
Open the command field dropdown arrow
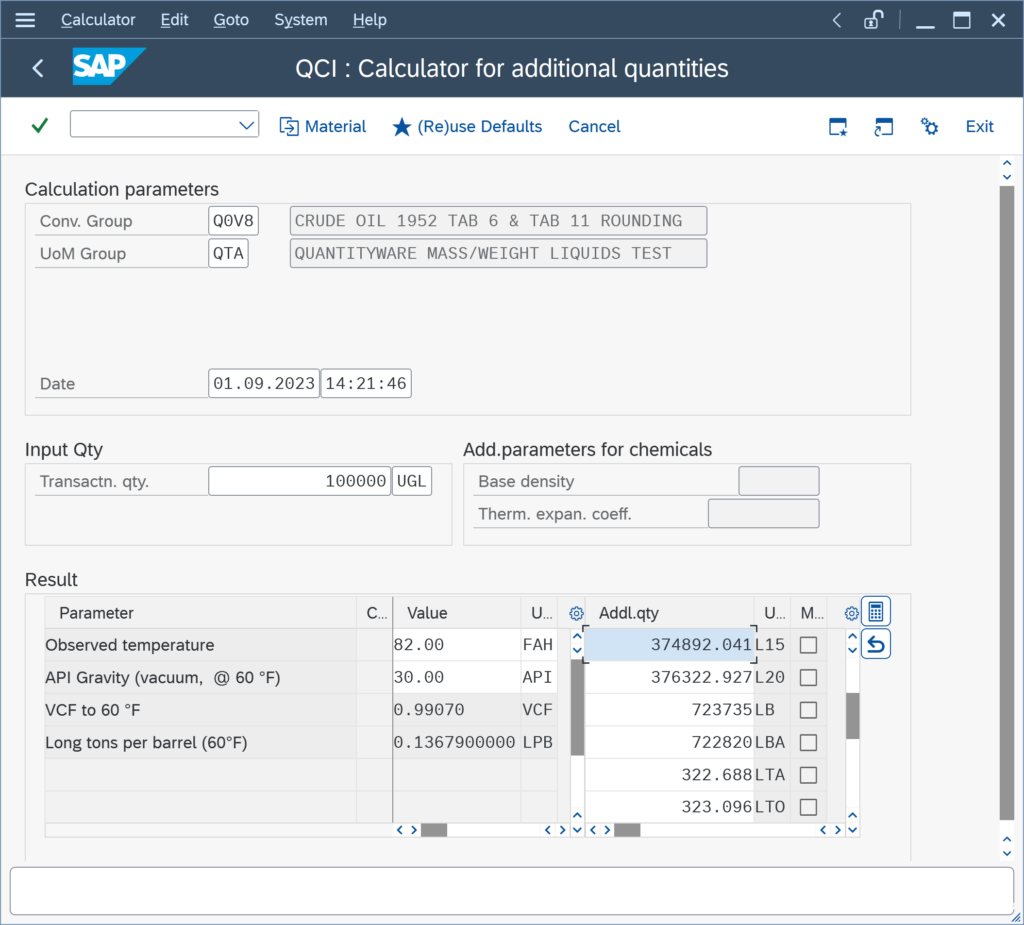(x=246, y=125)
